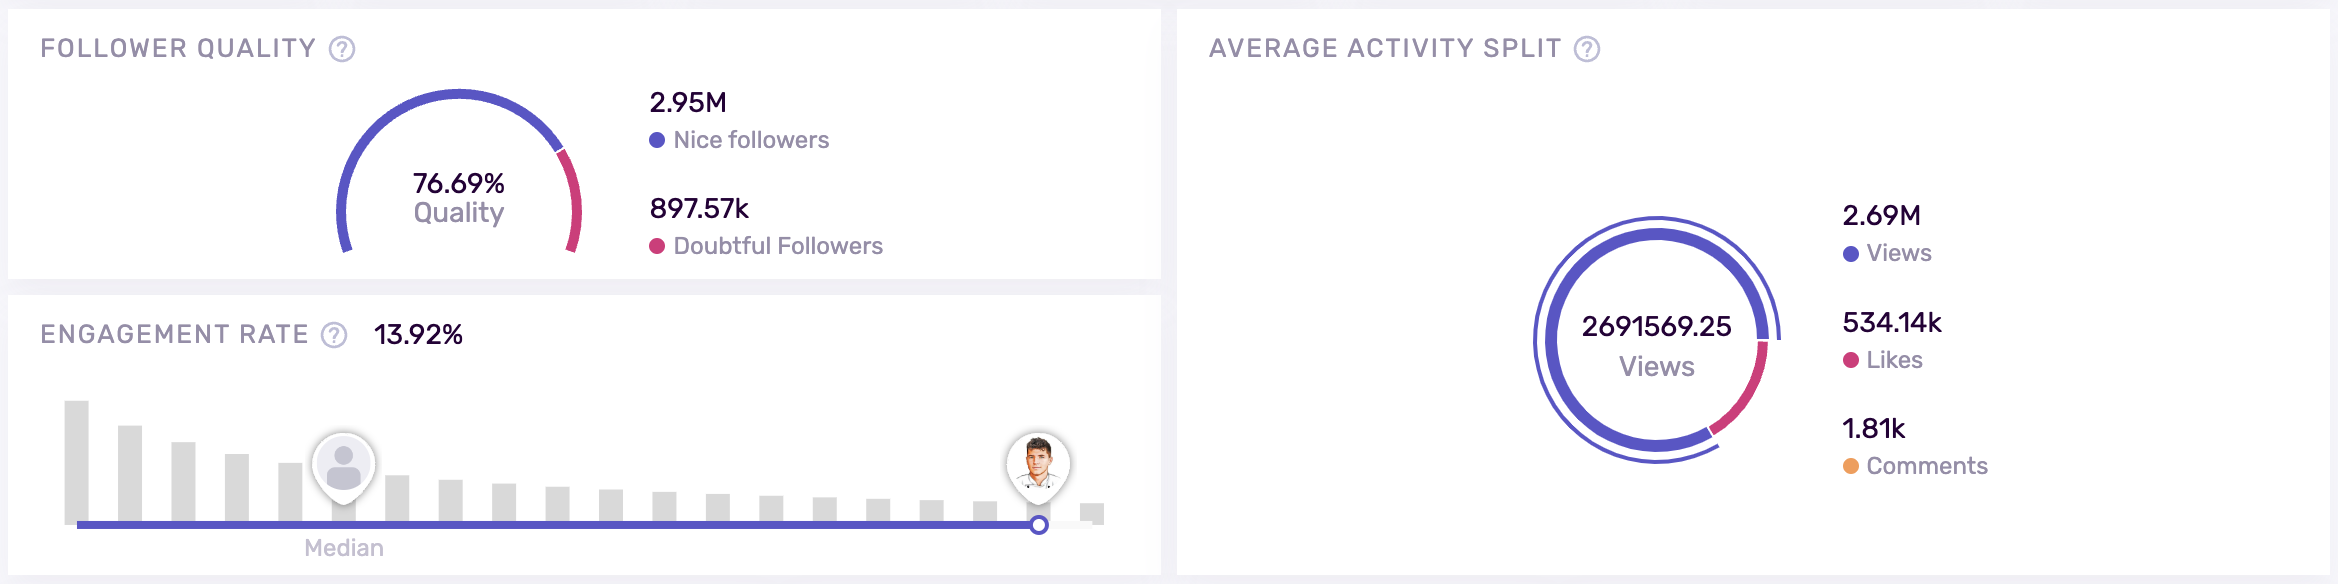Expand the 2691569.25 Views donut center

(x=1658, y=347)
